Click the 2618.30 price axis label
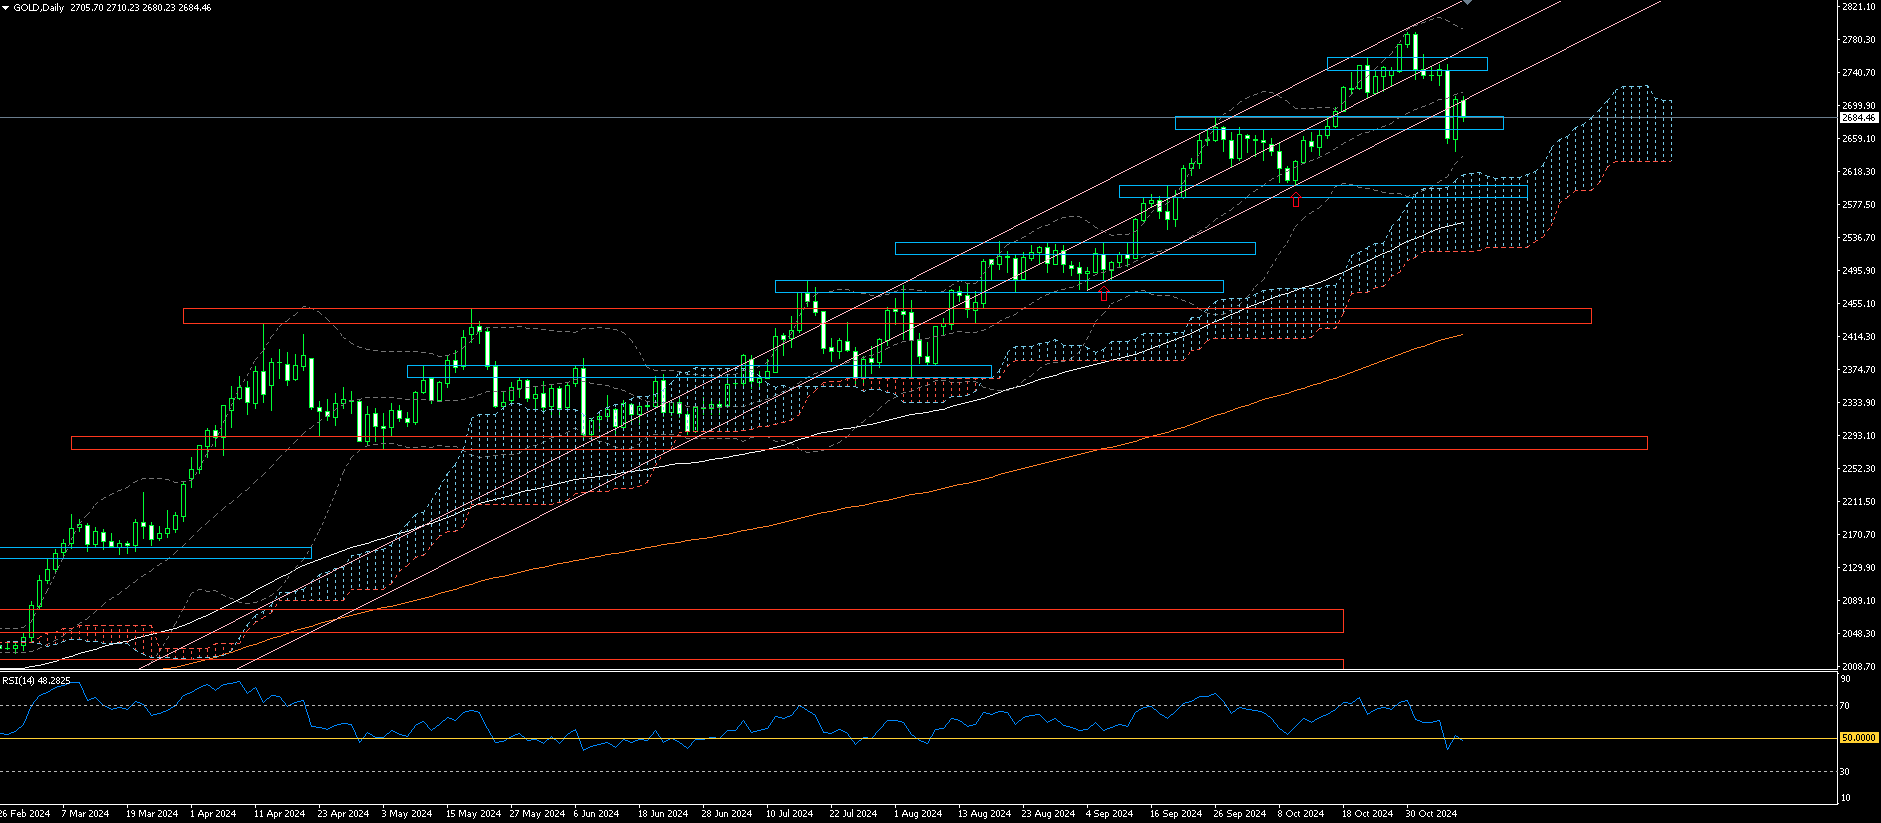The width and height of the screenshot is (1881, 823). tap(1858, 172)
